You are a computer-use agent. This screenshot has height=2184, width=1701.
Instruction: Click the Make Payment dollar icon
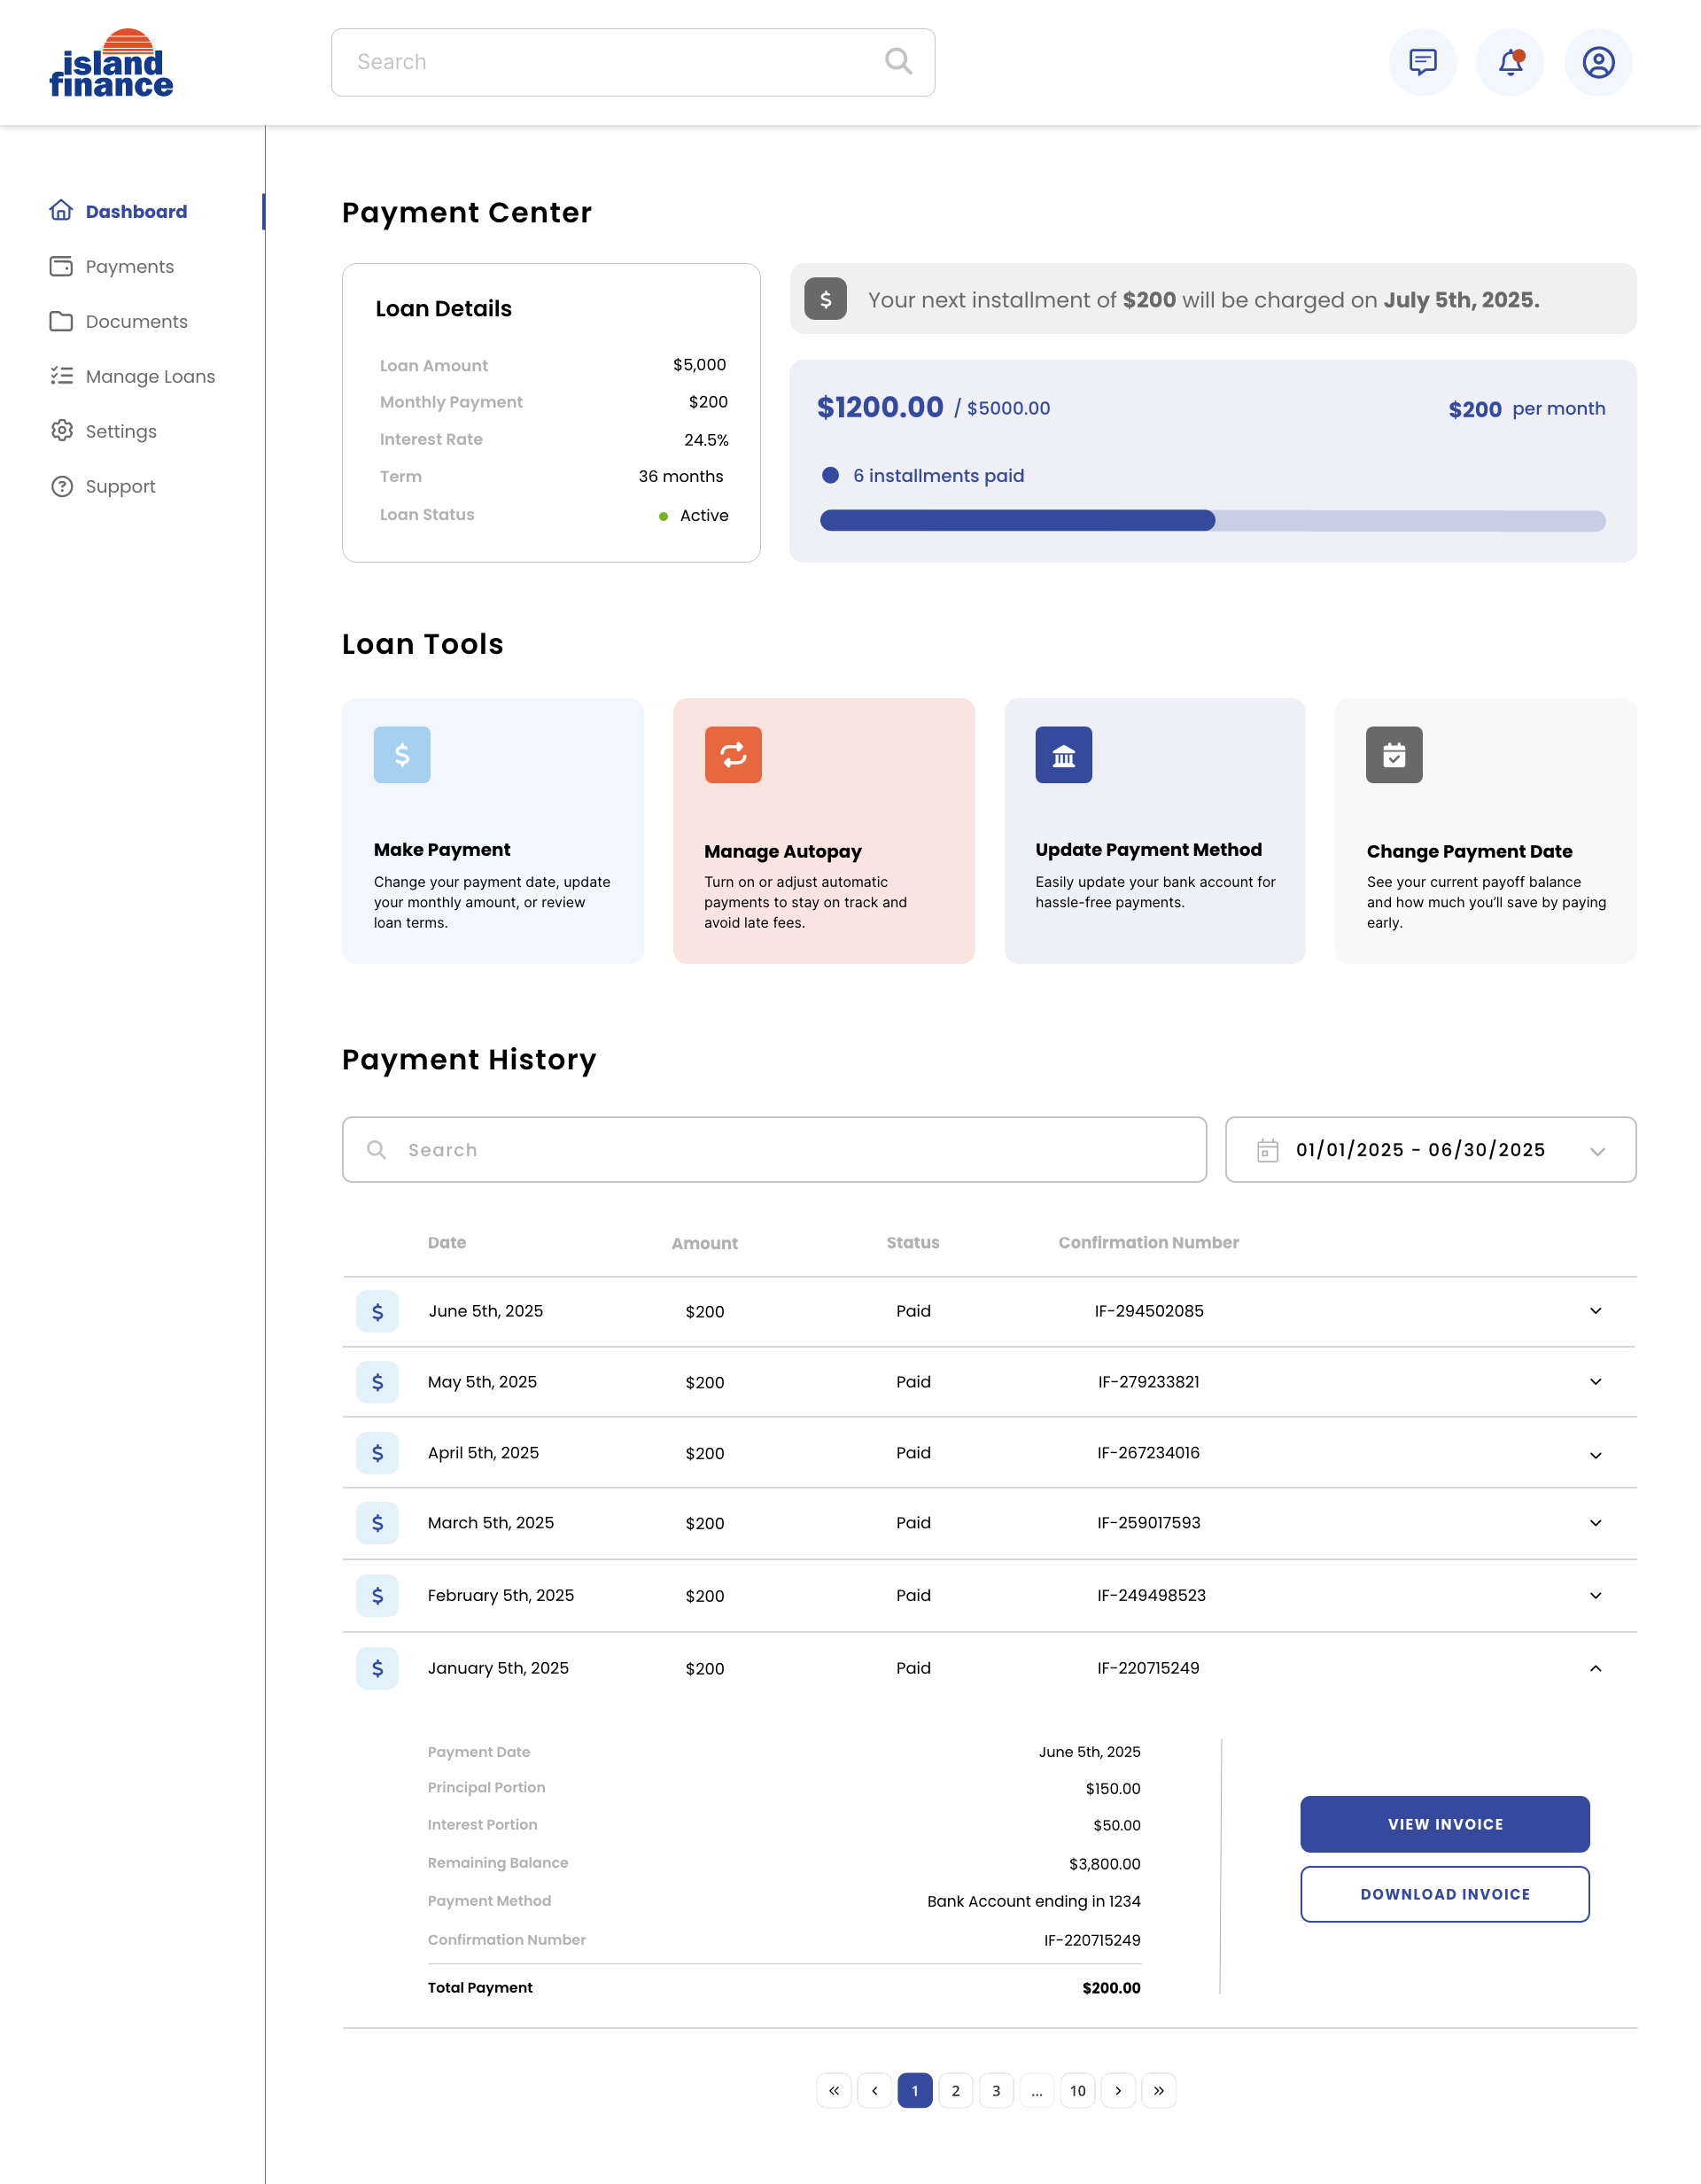tap(402, 754)
